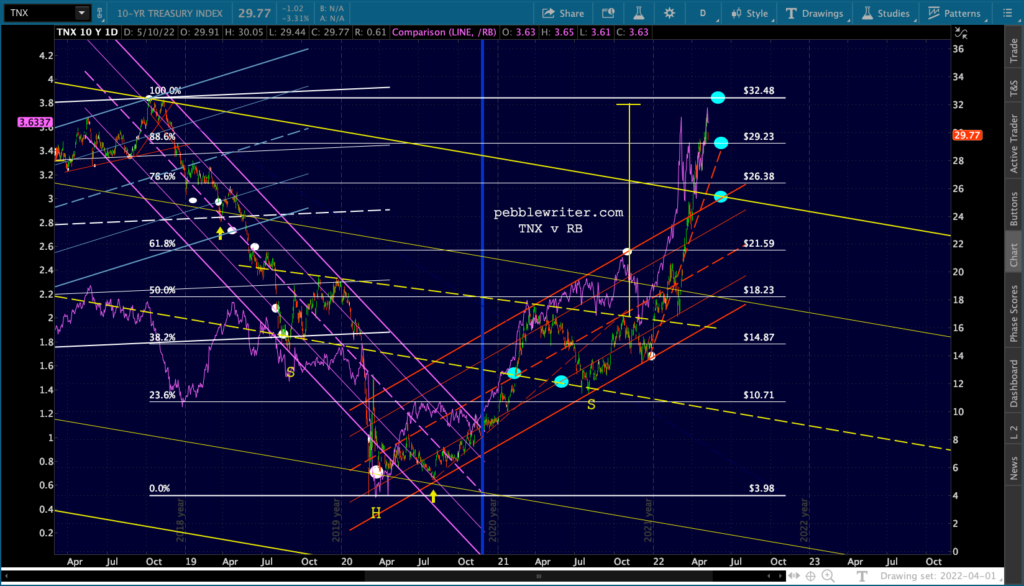Open chart settings gear icon
Viewport: 1024px width, 586px height.
(669, 13)
